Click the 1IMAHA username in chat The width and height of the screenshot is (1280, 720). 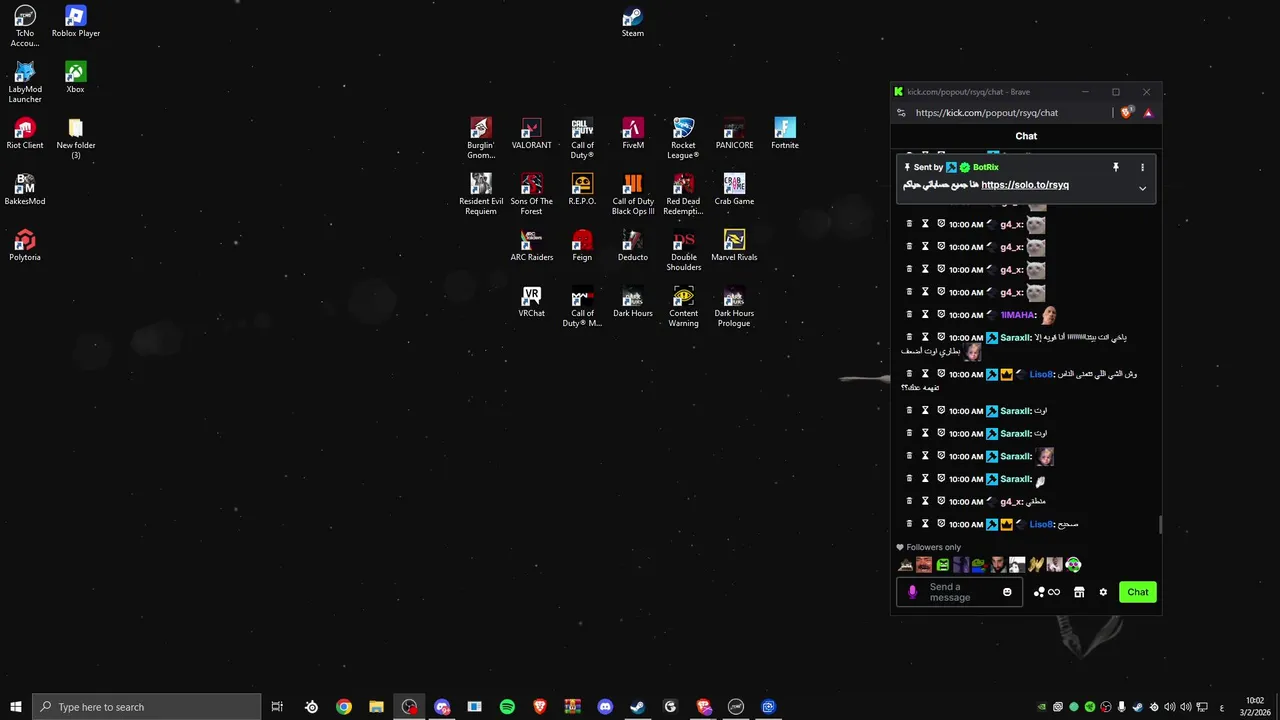click(1017, 315)
